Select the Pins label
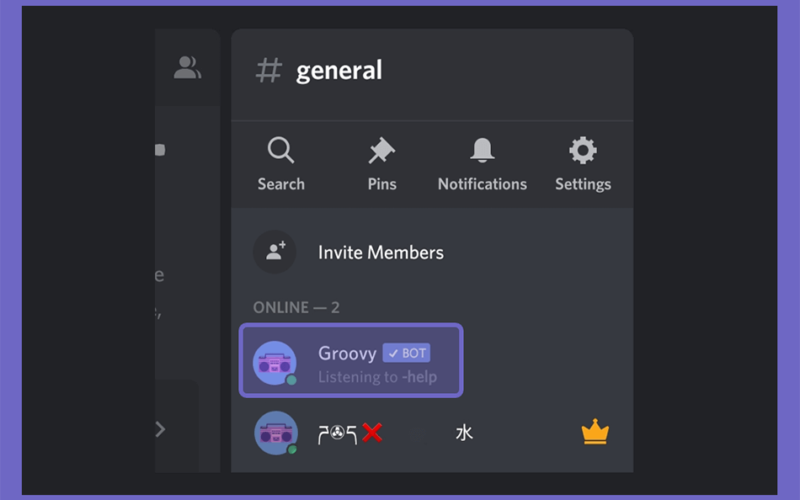800x500 pixels. 382,184
